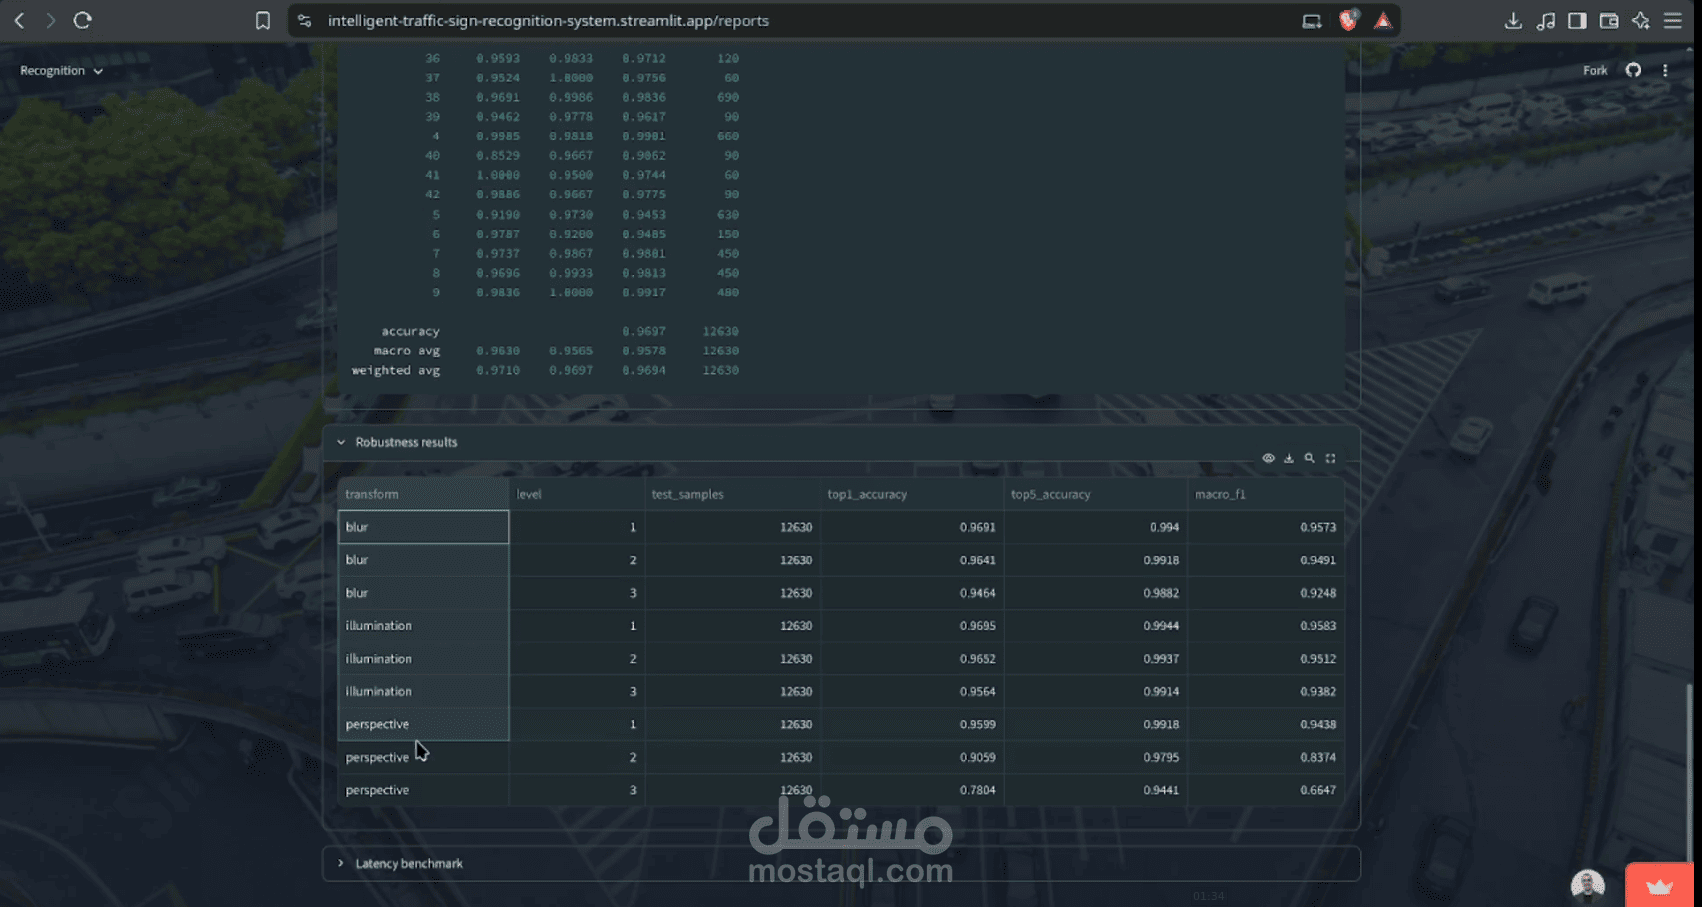Open the Brave Rewards triangle icon

[1383, 20]
